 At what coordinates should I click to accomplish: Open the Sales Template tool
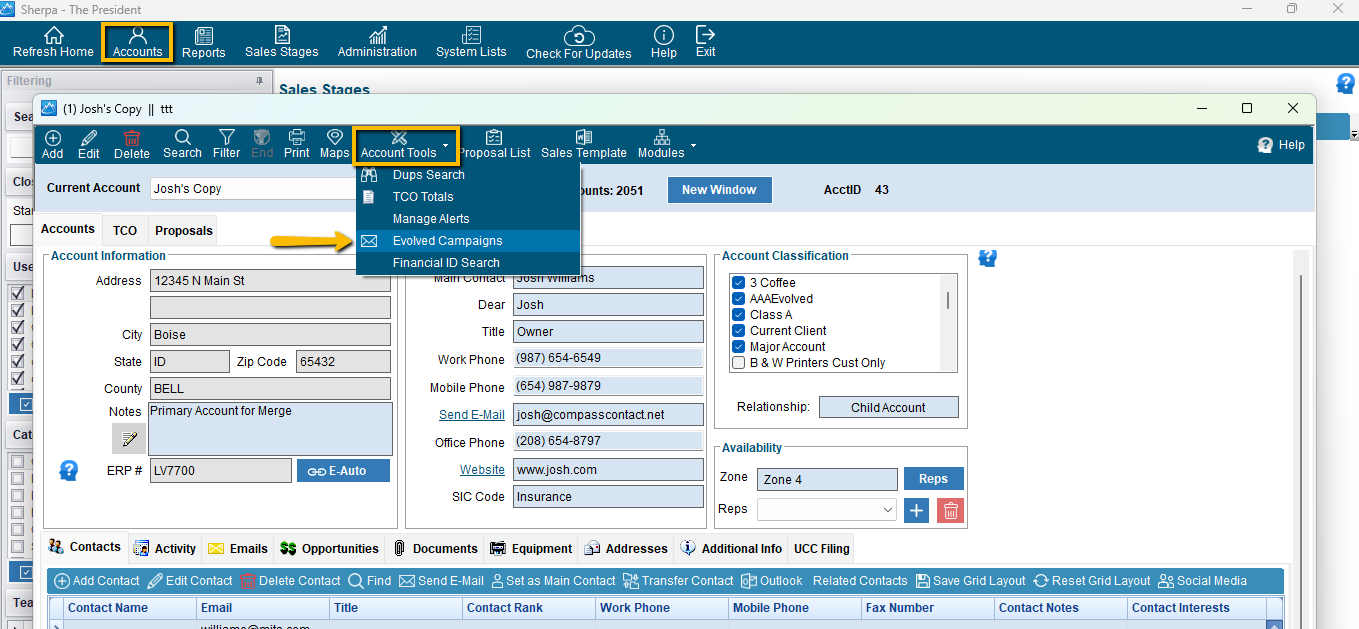coord(584,144)
